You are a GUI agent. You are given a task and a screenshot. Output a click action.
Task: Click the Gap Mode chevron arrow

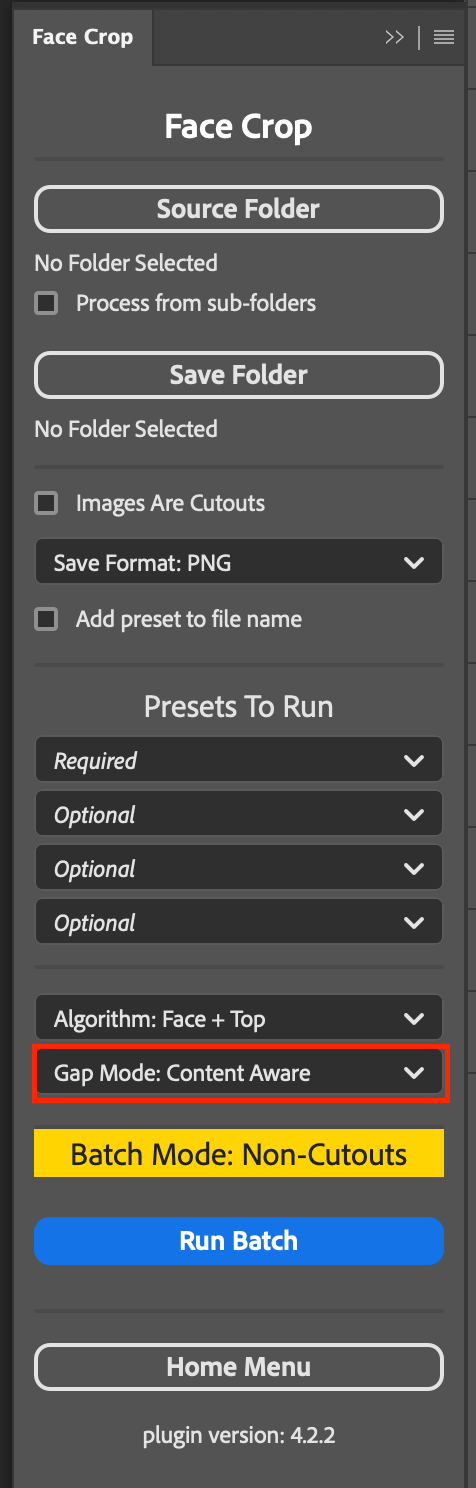[414, 1074]
